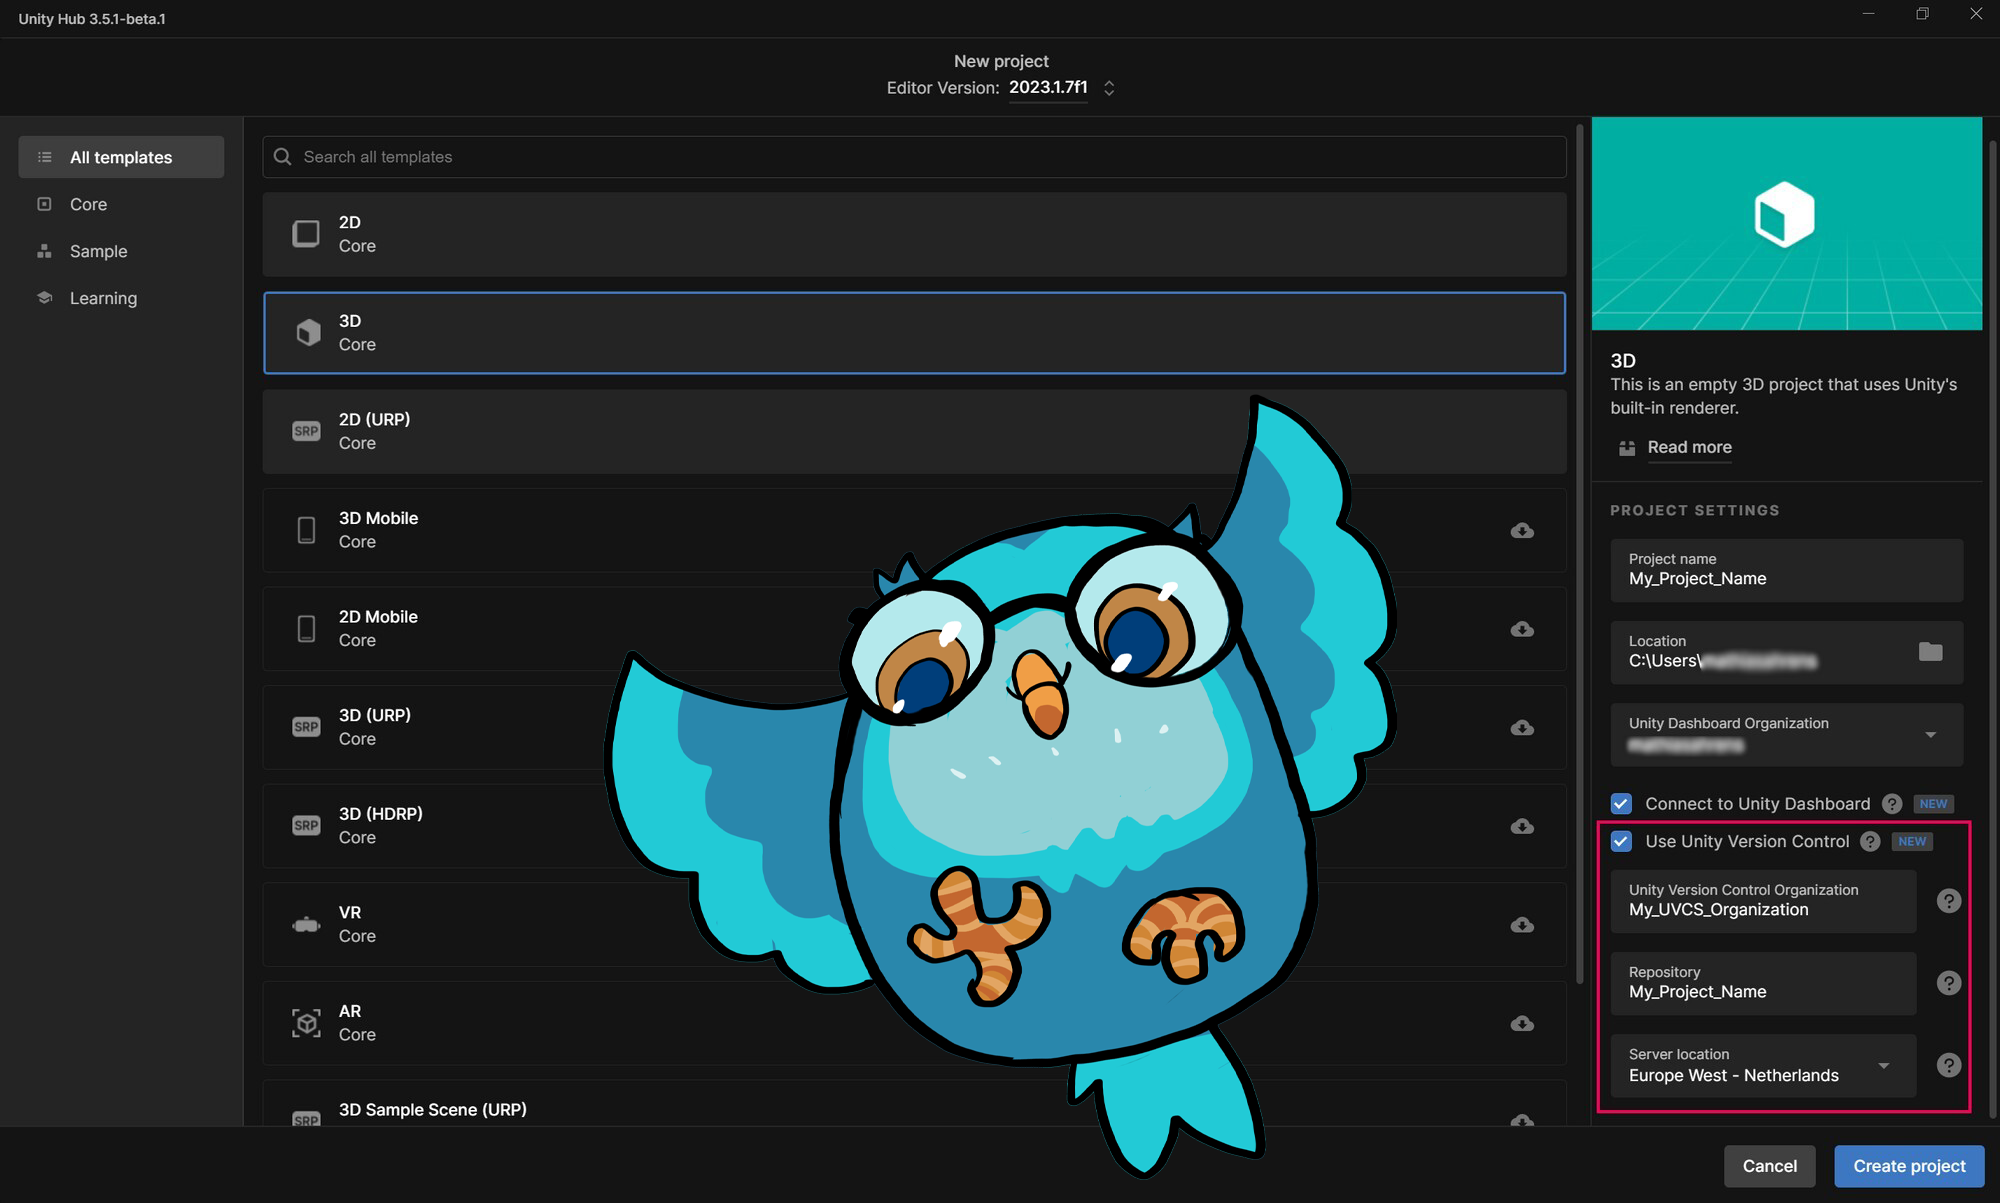Click the download cloud icon on VR template
This screenshot has height=1203, width=2000.
pyautogui.click(x=1522, y=924)
